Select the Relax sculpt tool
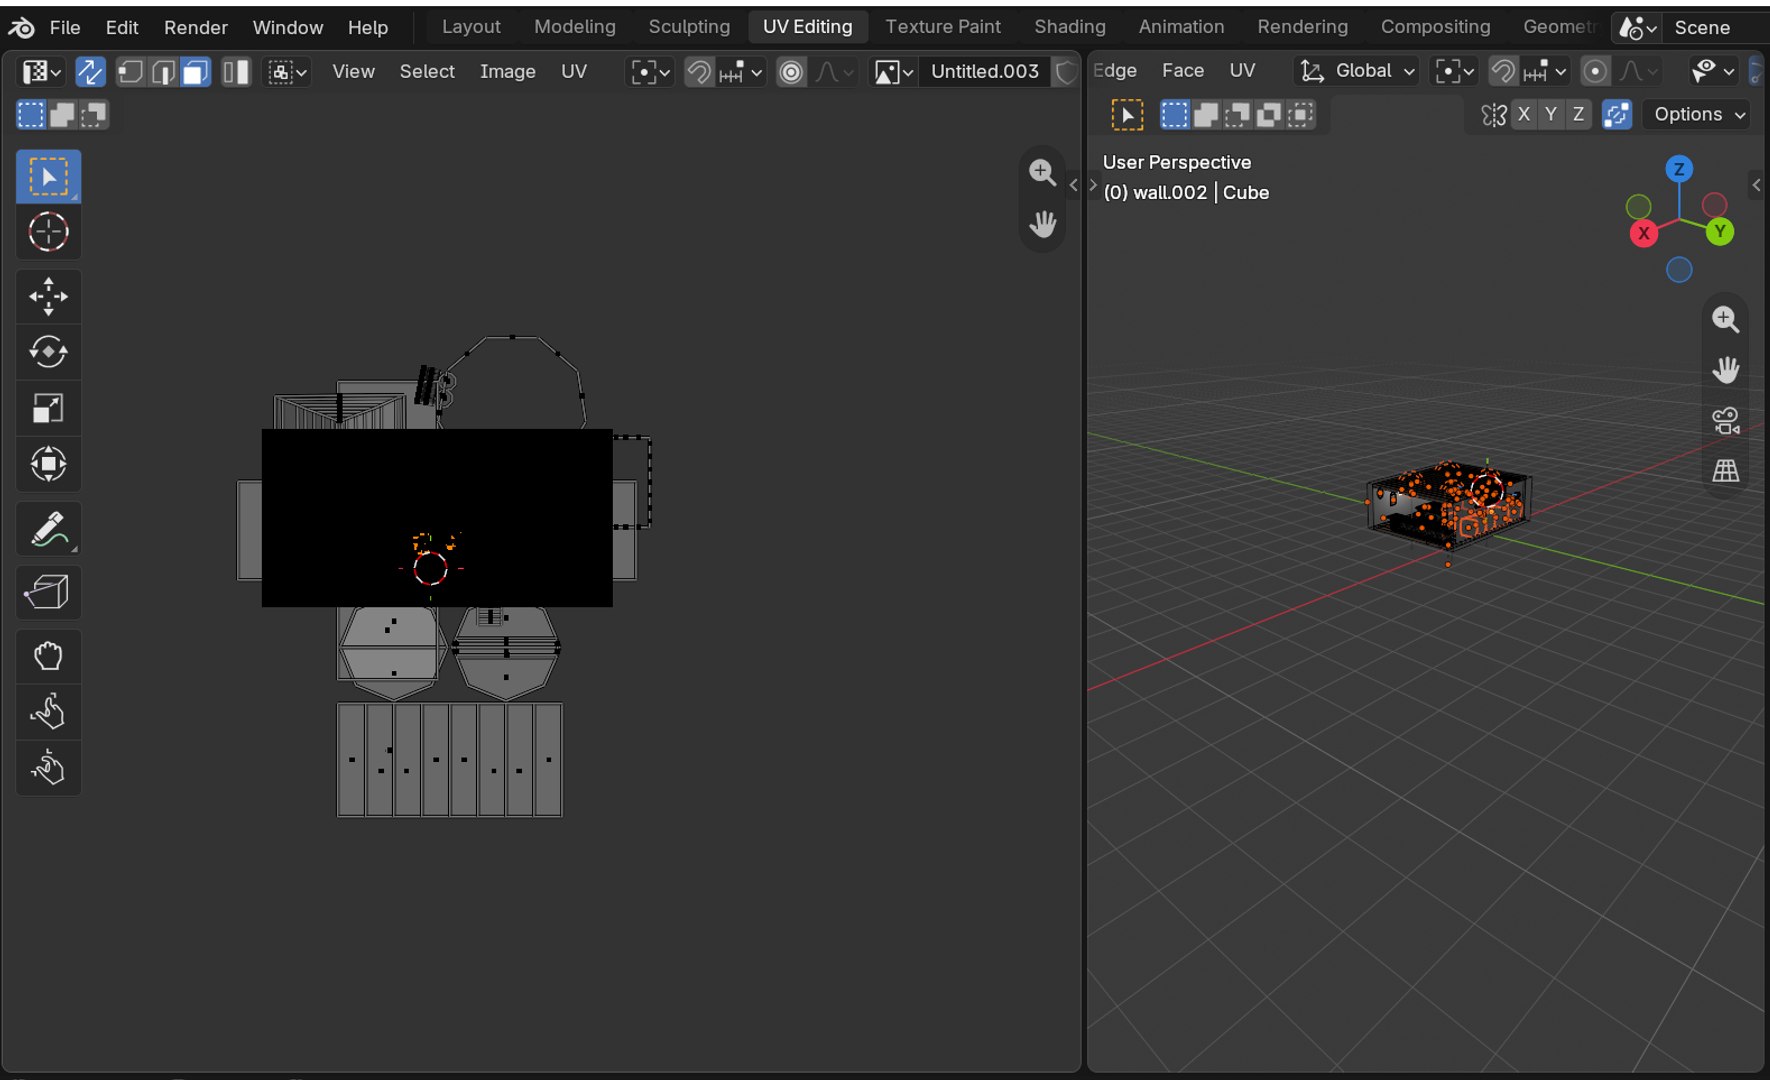 pos(48,712)
